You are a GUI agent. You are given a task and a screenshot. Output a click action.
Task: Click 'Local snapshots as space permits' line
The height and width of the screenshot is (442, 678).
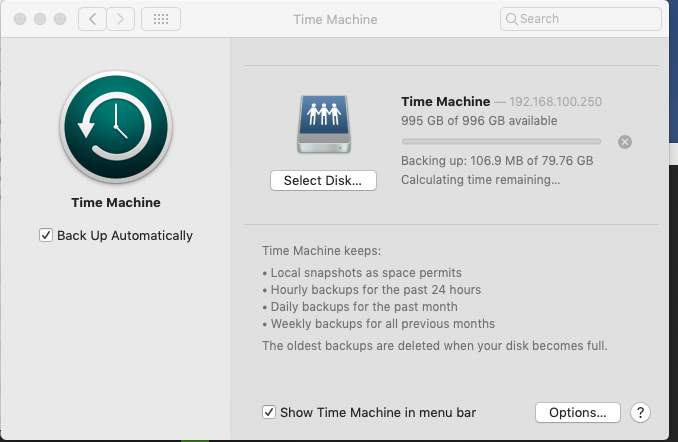click(366, 273)
